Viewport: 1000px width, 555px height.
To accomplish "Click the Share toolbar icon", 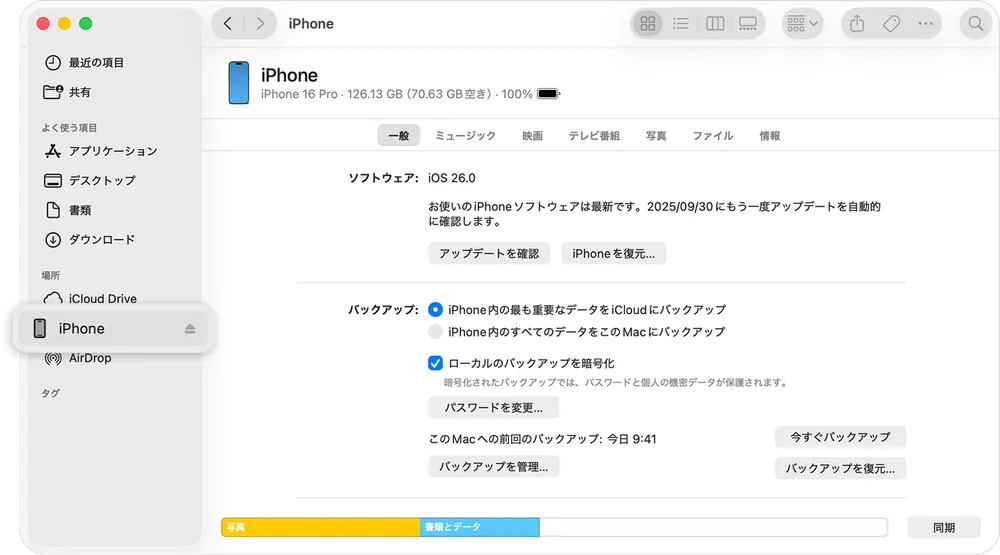I will pyautogui.click(x=857, y=24).
